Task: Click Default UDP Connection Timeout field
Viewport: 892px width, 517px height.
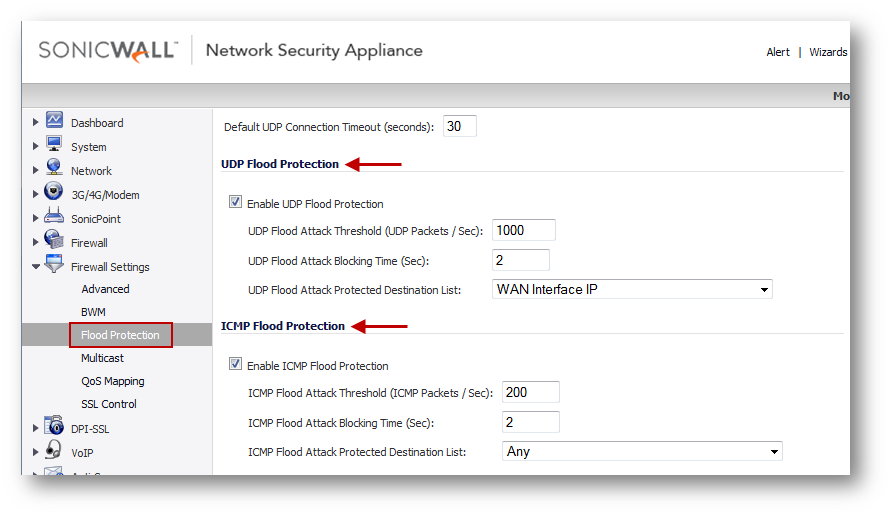Action: pyautogui.click(x=460, y=126)
